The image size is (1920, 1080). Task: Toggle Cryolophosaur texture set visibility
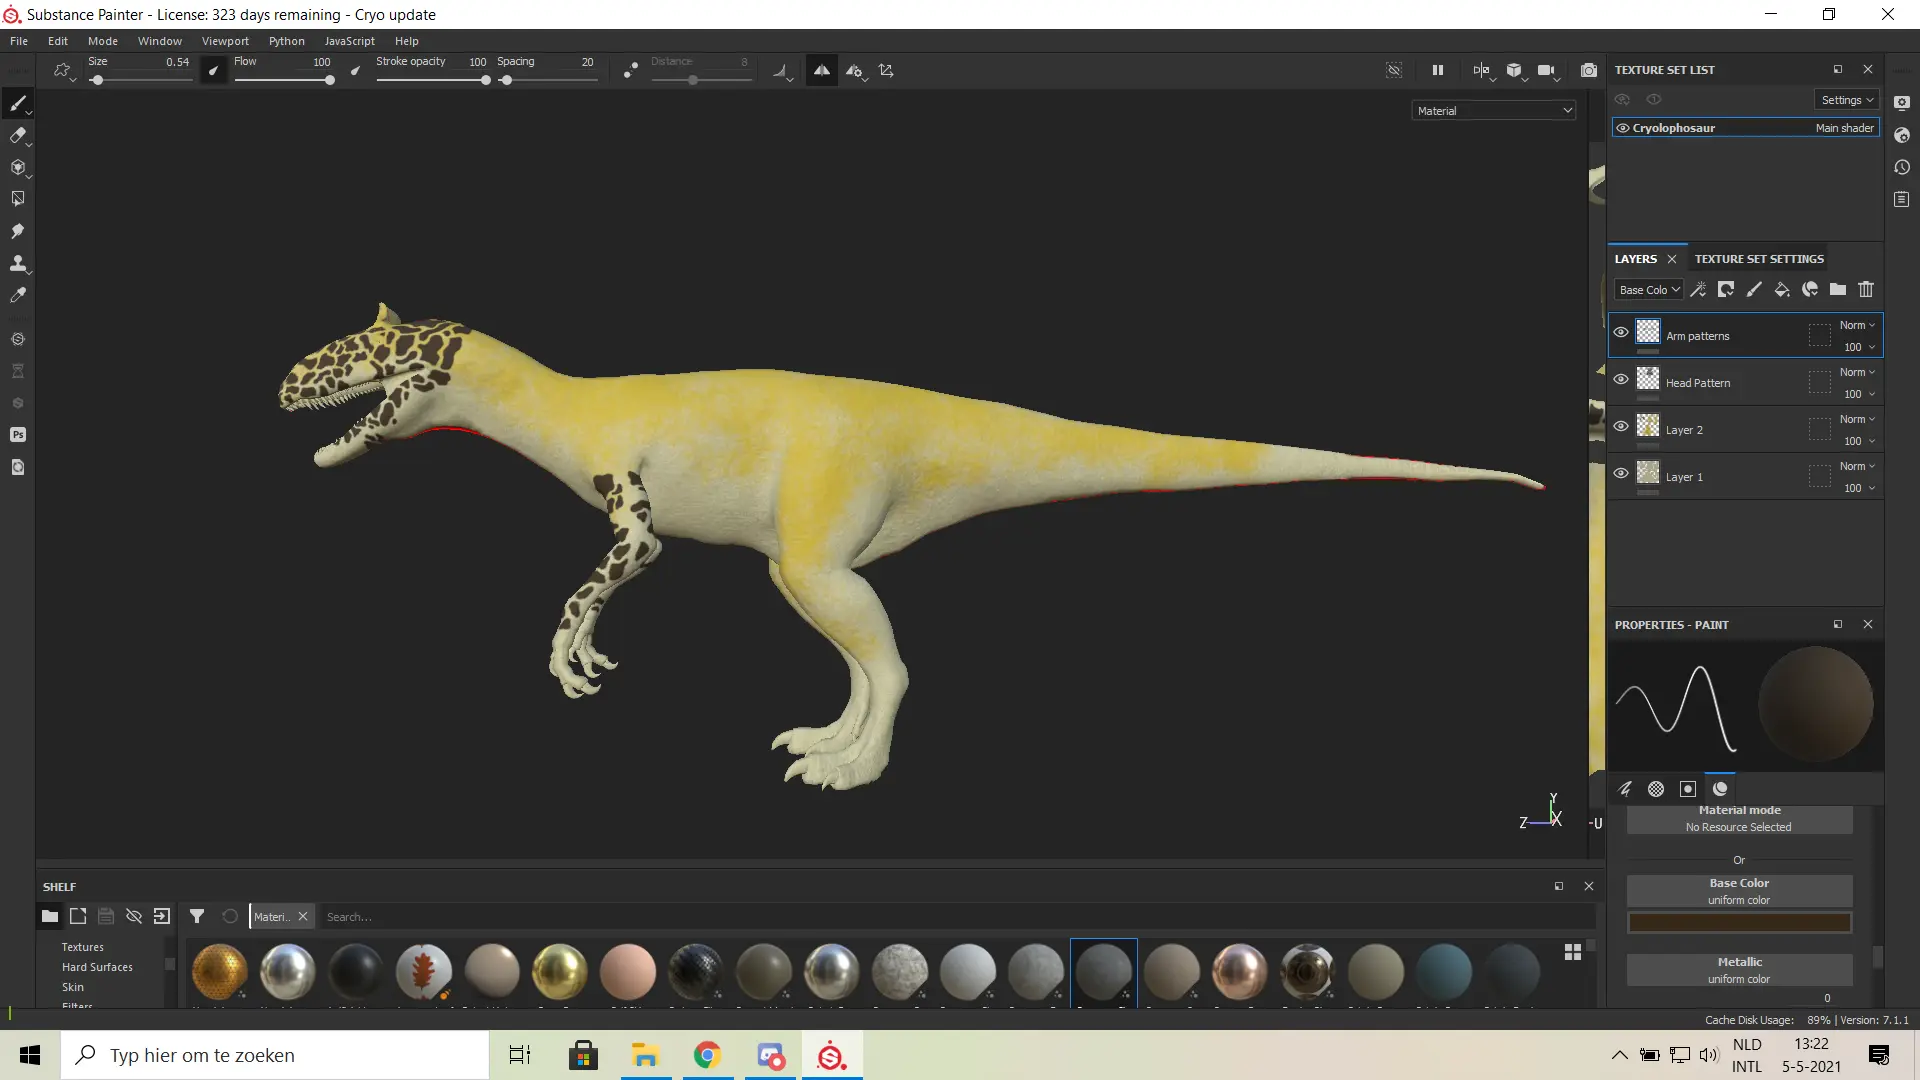pos(1623,128)
